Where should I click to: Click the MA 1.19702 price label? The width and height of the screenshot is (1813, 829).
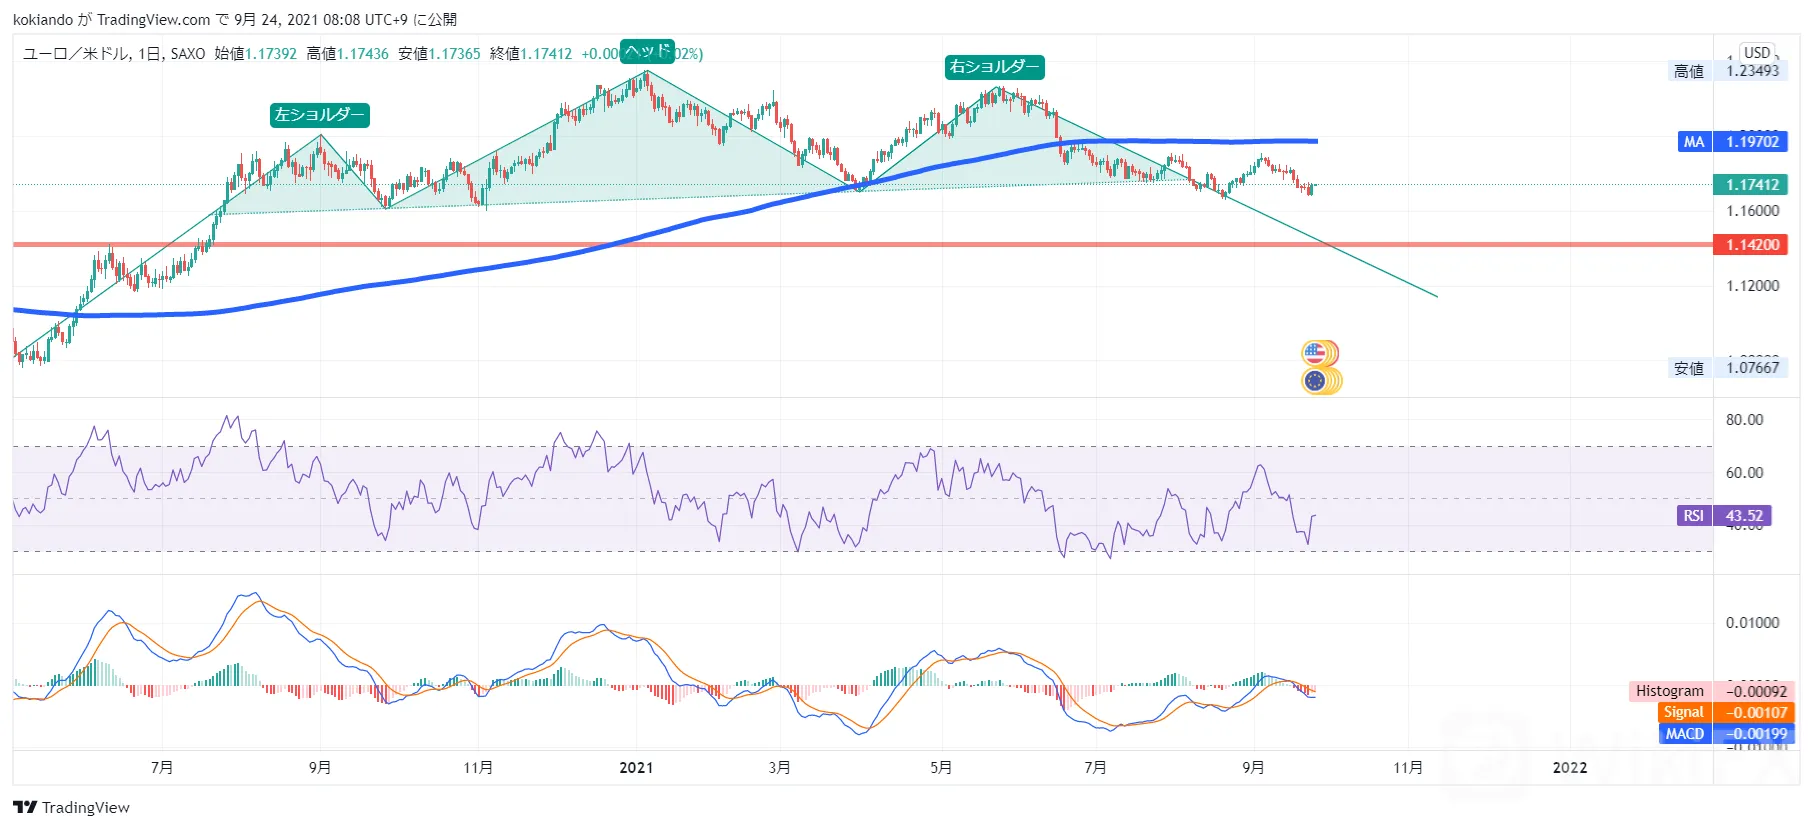1733,142
